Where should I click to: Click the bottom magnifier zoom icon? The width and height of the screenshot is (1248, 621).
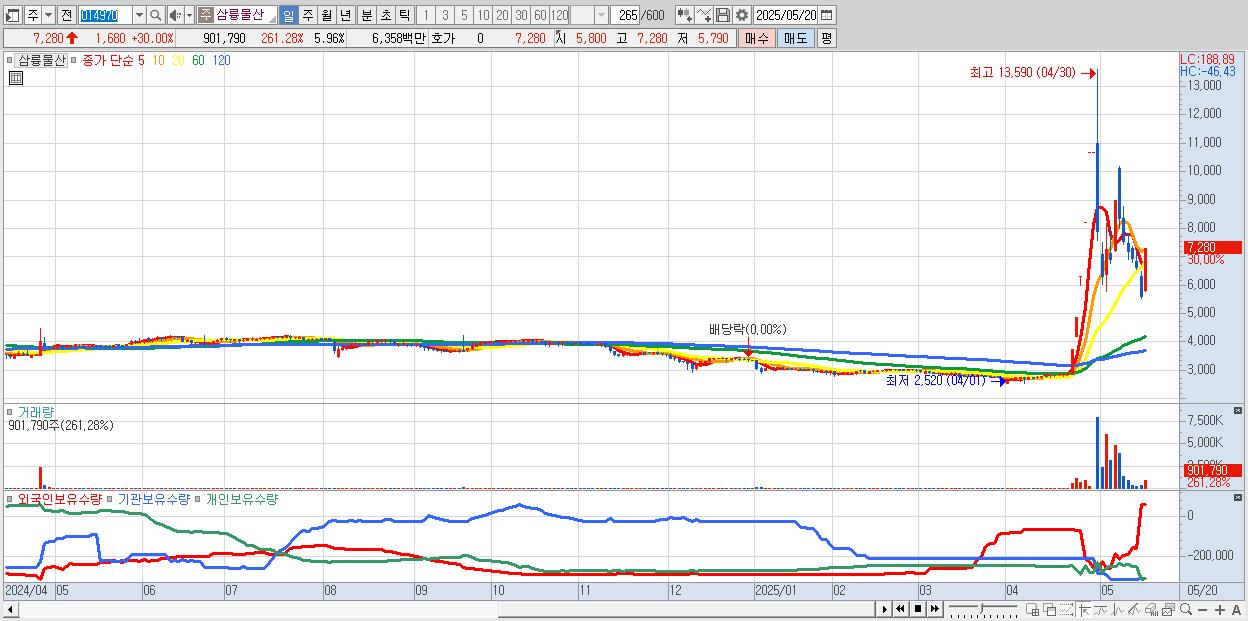point(1186,609)
